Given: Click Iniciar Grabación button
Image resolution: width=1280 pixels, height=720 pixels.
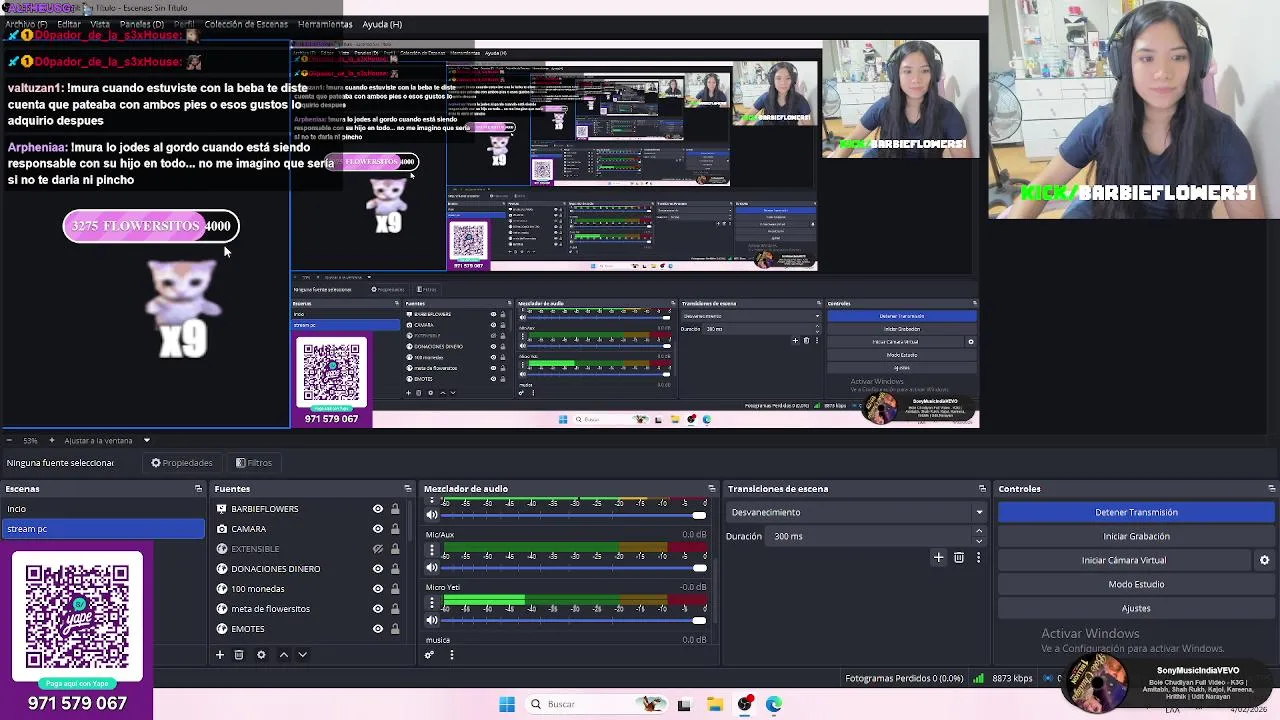Looking at the screenshot, I should tap(1136, 536).
